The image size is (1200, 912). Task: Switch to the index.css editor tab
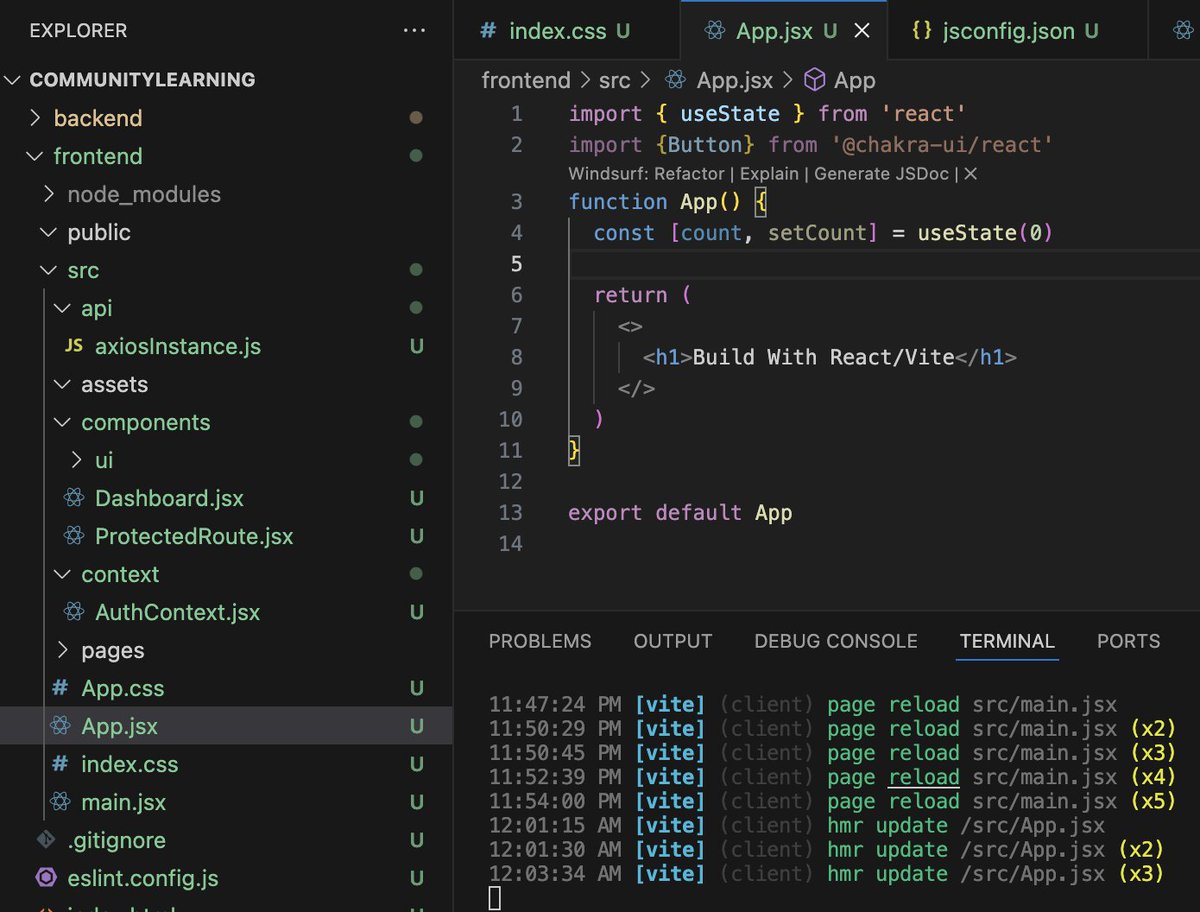566,31
